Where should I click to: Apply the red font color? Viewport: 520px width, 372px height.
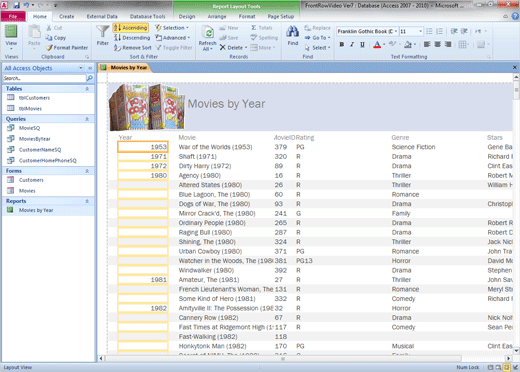[x=377, y=45]
